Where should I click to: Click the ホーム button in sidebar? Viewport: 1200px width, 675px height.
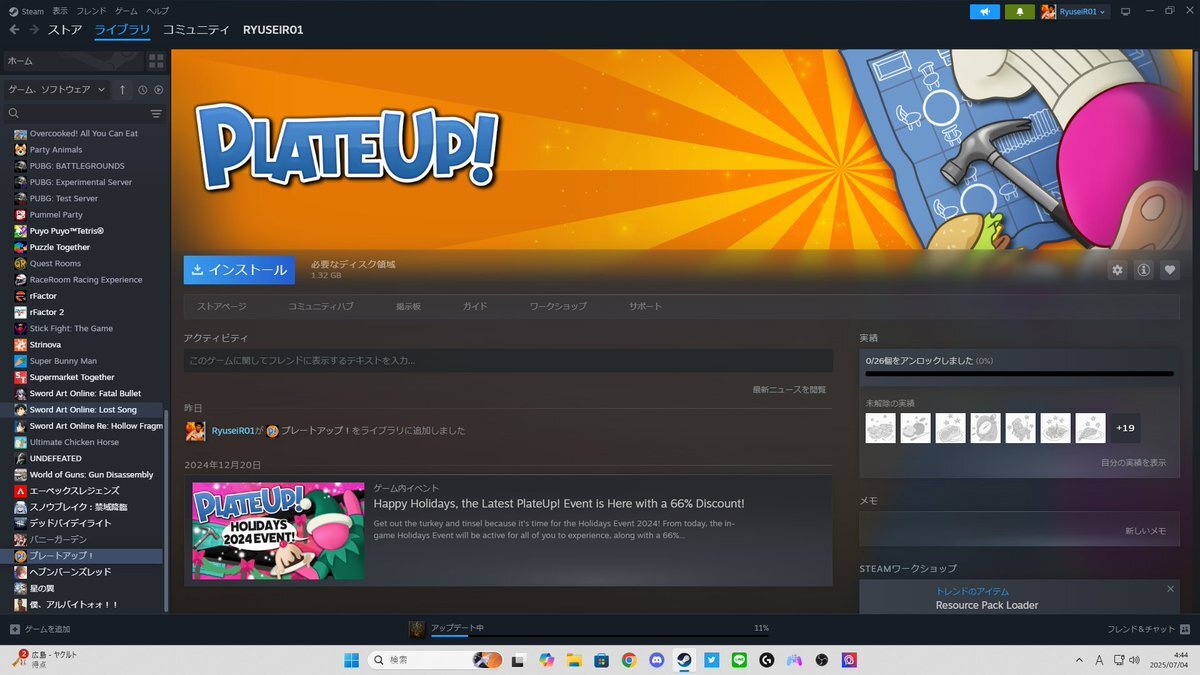pos(72,61)
